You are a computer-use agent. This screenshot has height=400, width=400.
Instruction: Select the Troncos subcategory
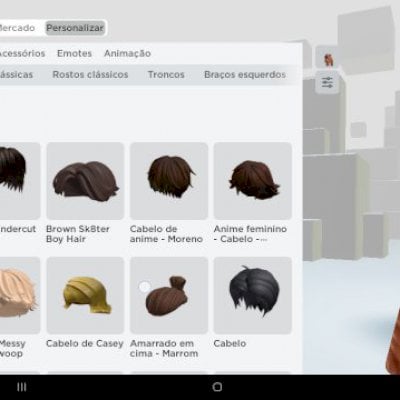click(166, 74)
